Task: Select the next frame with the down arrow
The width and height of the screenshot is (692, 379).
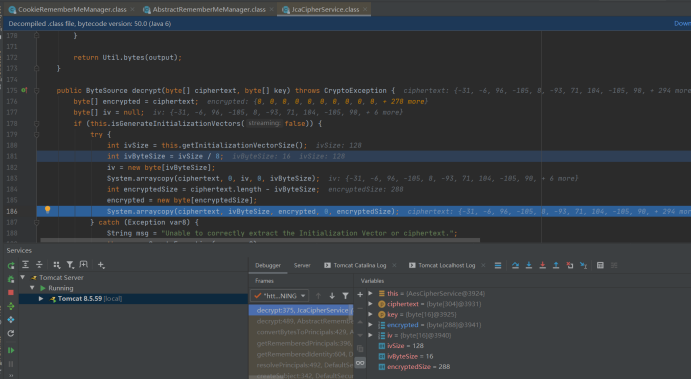Action: [x=332, y=296]
